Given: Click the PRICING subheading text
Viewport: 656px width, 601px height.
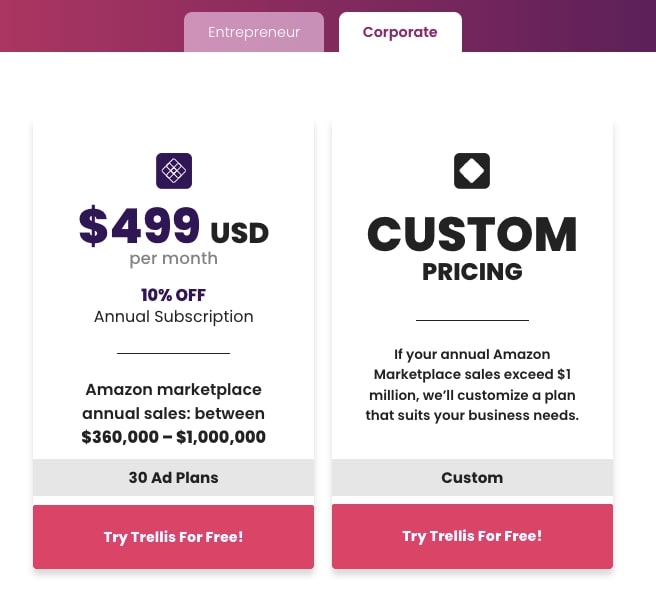Looking at the screenshot, I should 472,272.
